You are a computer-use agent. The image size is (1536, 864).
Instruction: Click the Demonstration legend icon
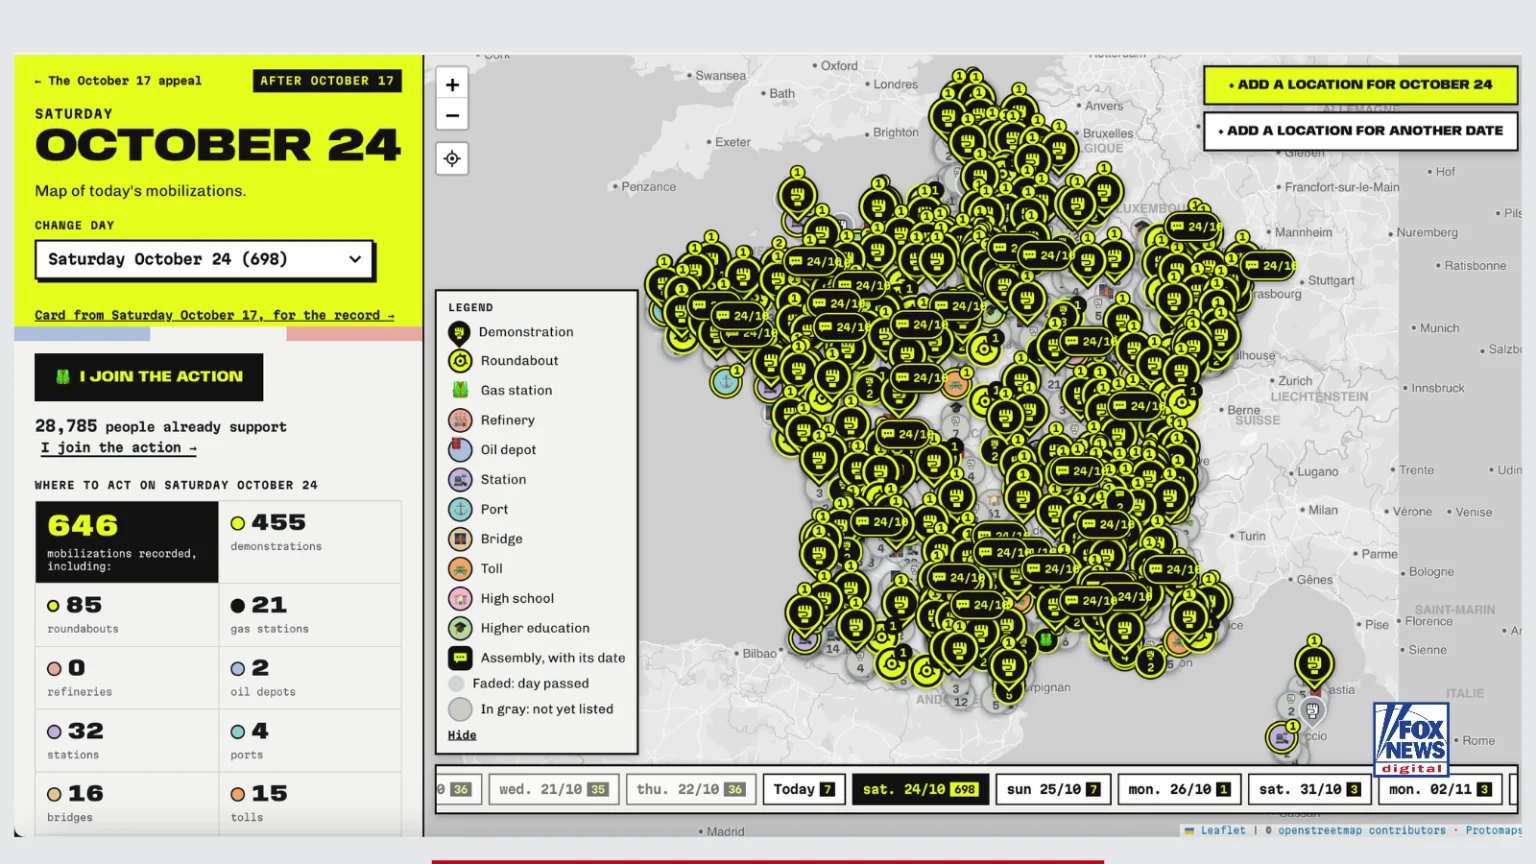point(459,332)
